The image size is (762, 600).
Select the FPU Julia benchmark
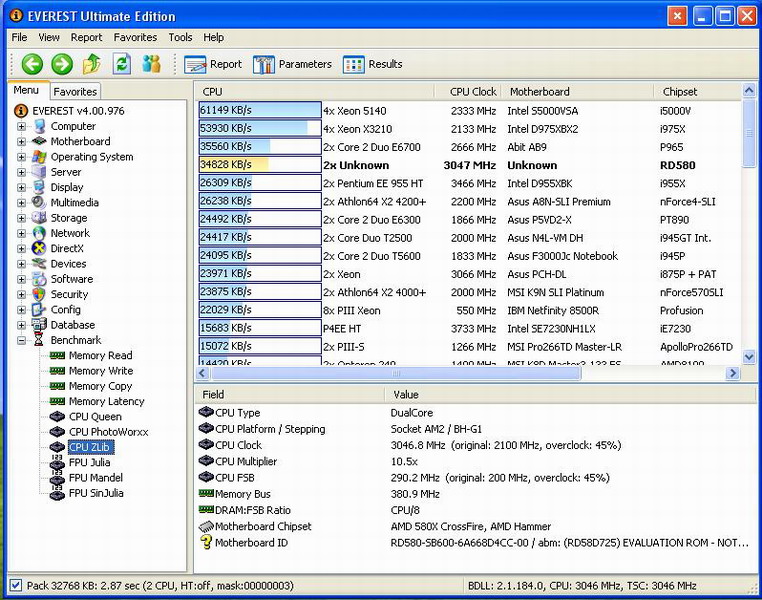pos(89,463)
